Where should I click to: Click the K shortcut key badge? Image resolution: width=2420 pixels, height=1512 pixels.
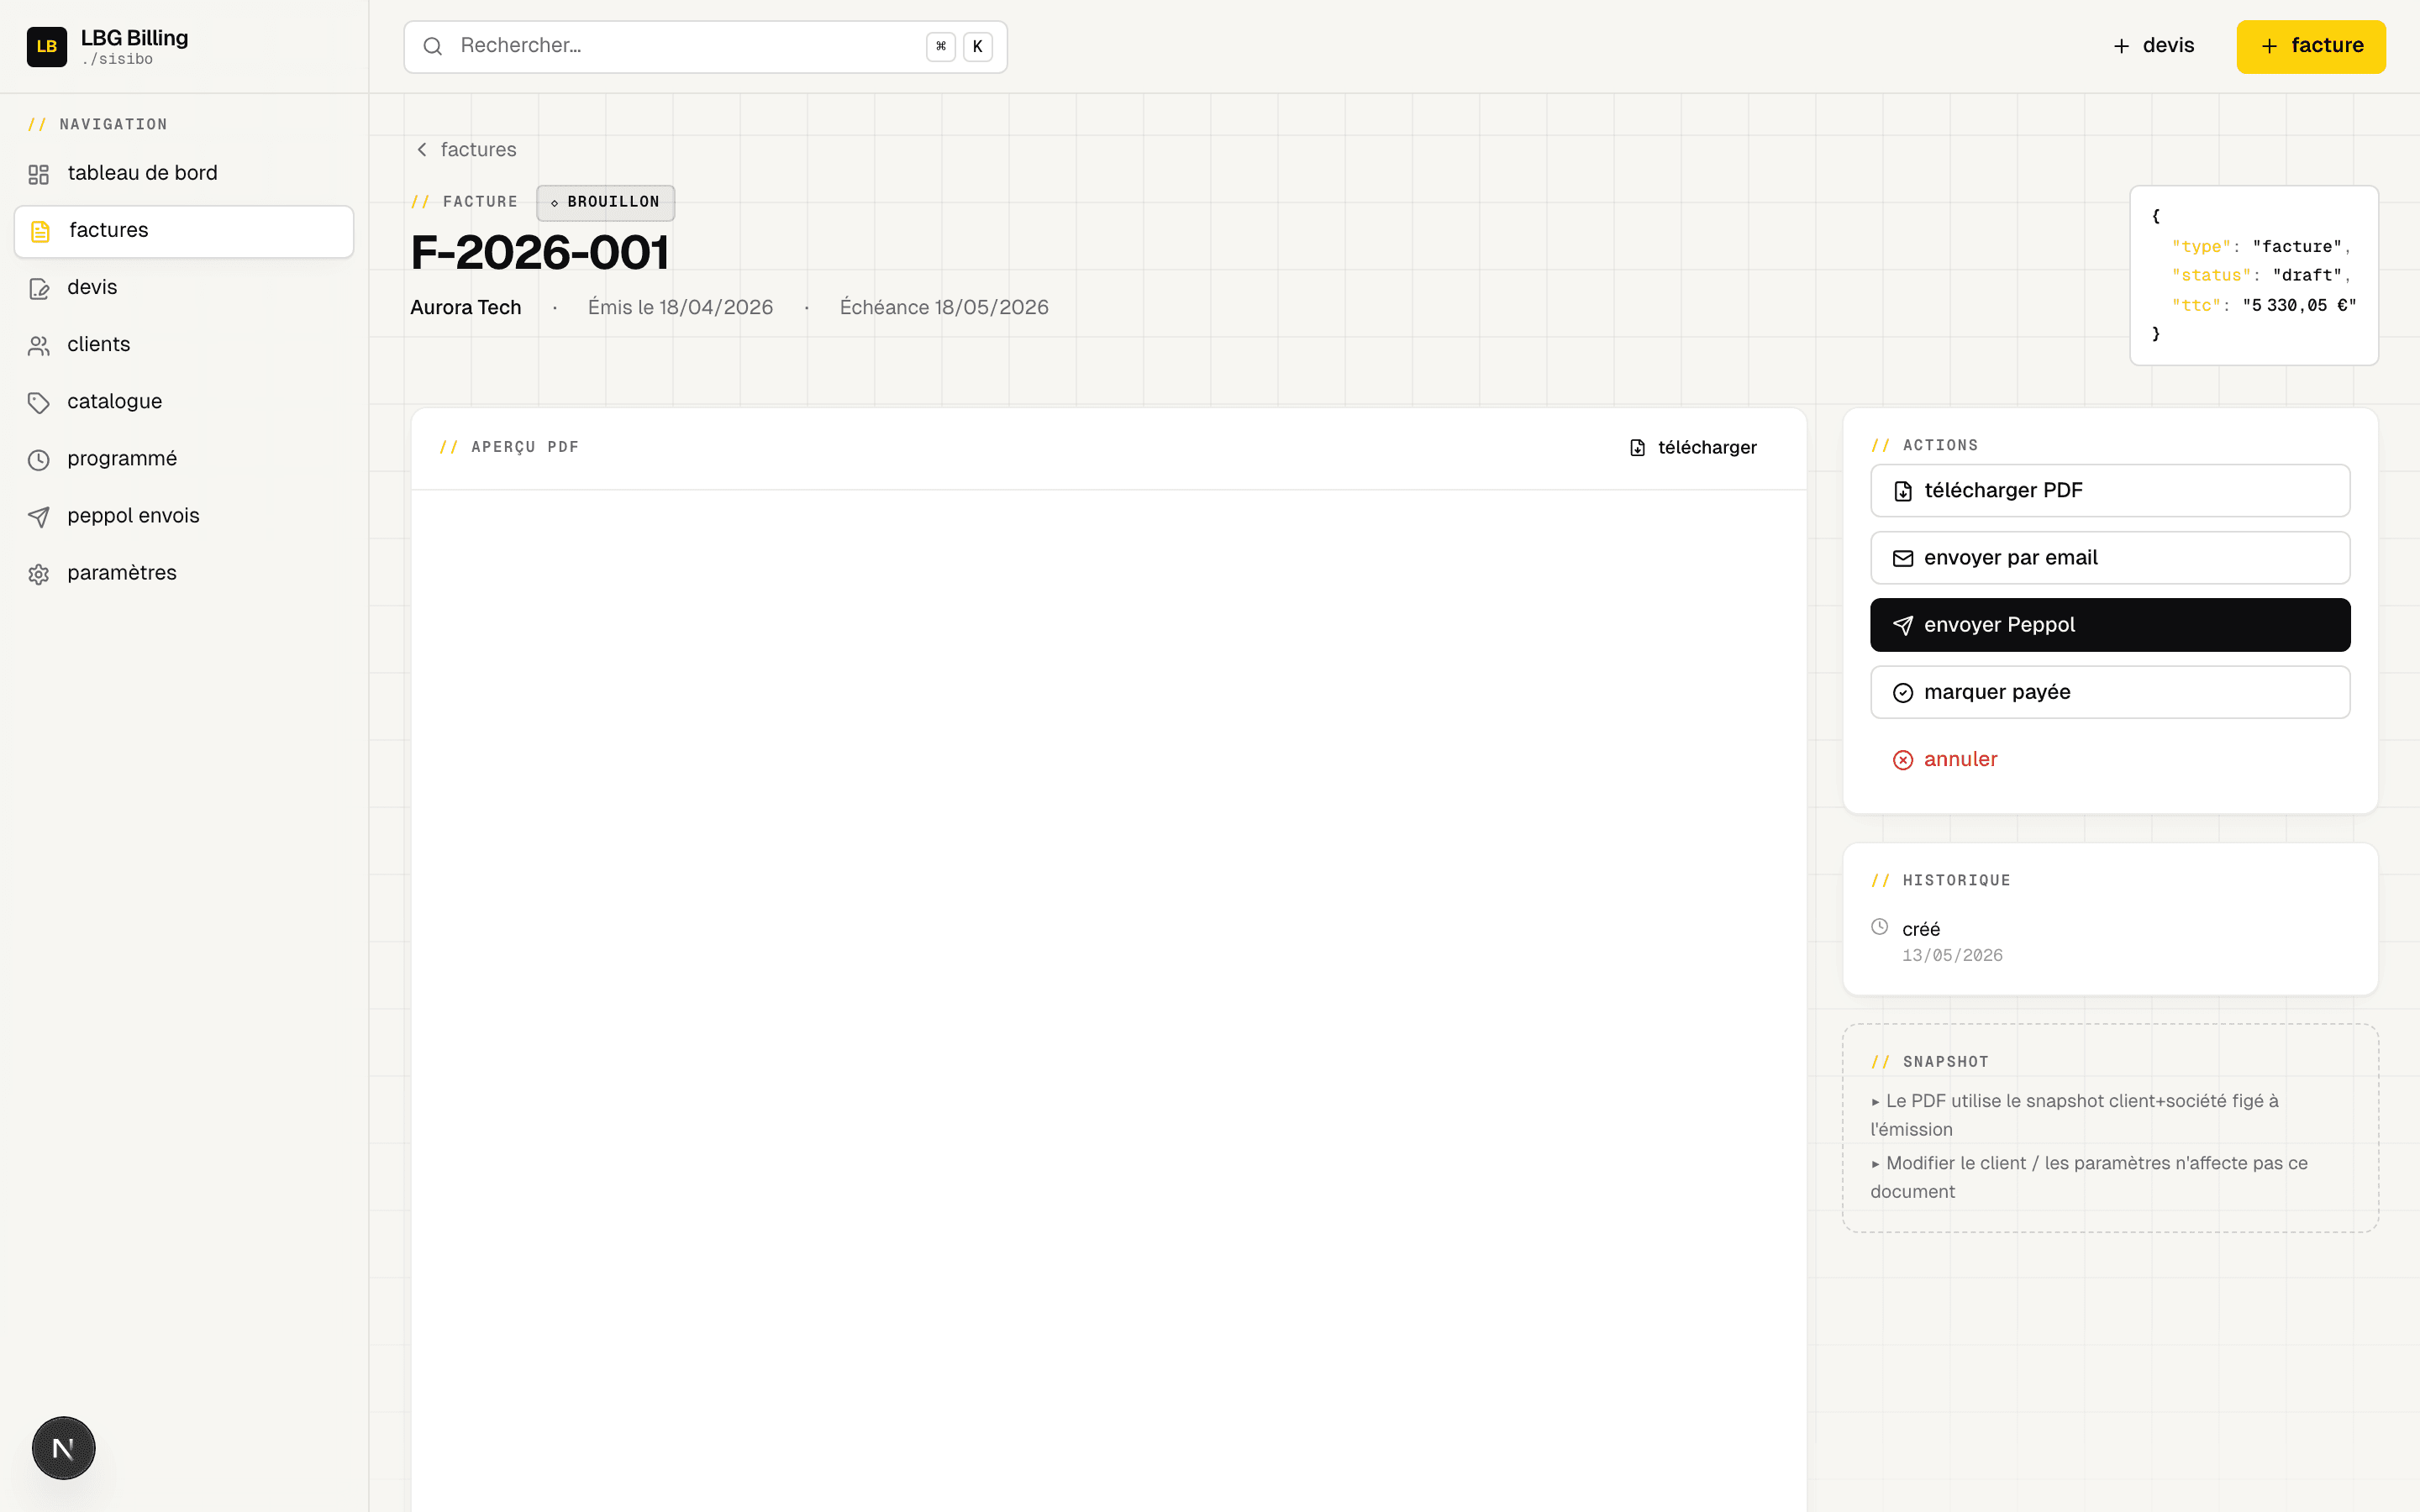[x=977, y=46]
